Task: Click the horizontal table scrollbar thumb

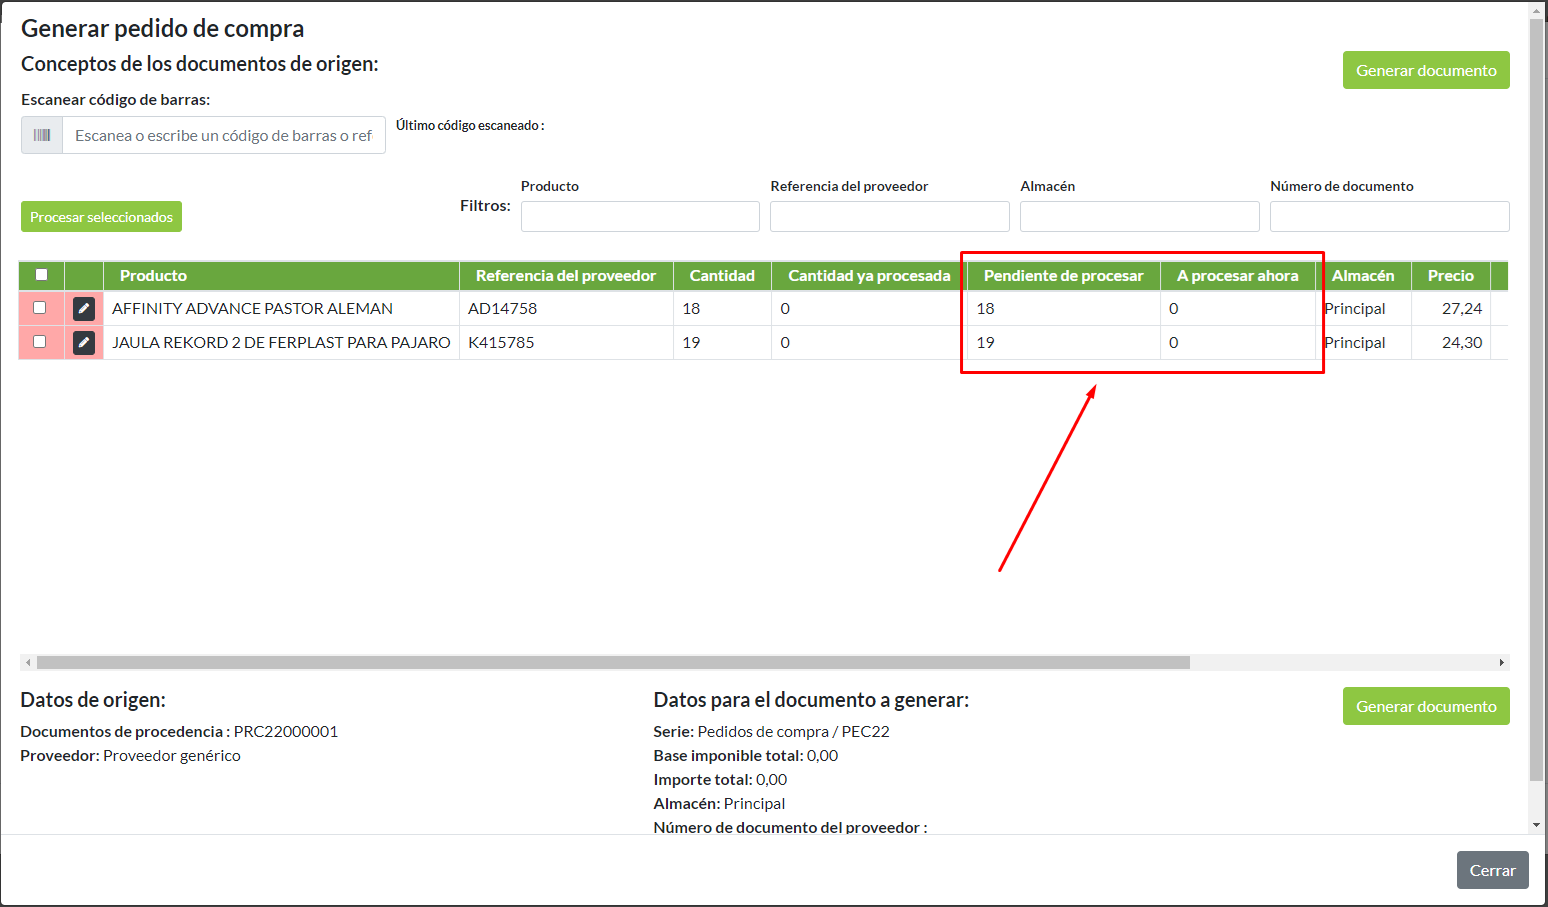Action: (612, 662)
